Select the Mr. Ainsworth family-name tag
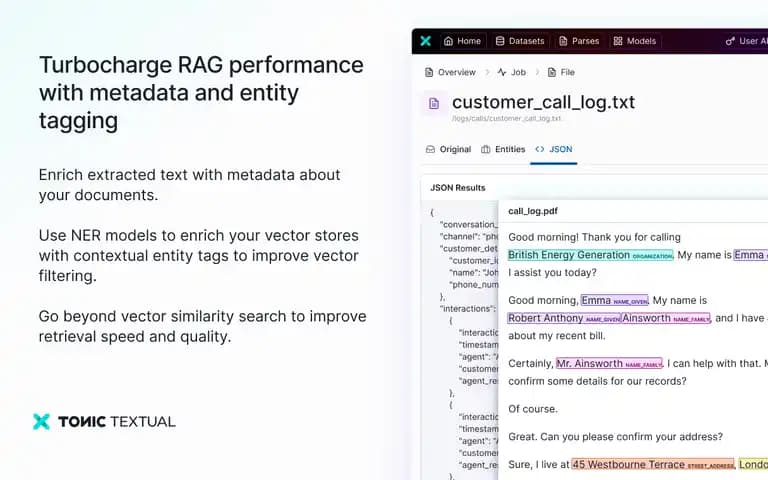The height and width of the screenshot is (480, 768). tap(609, 363)
